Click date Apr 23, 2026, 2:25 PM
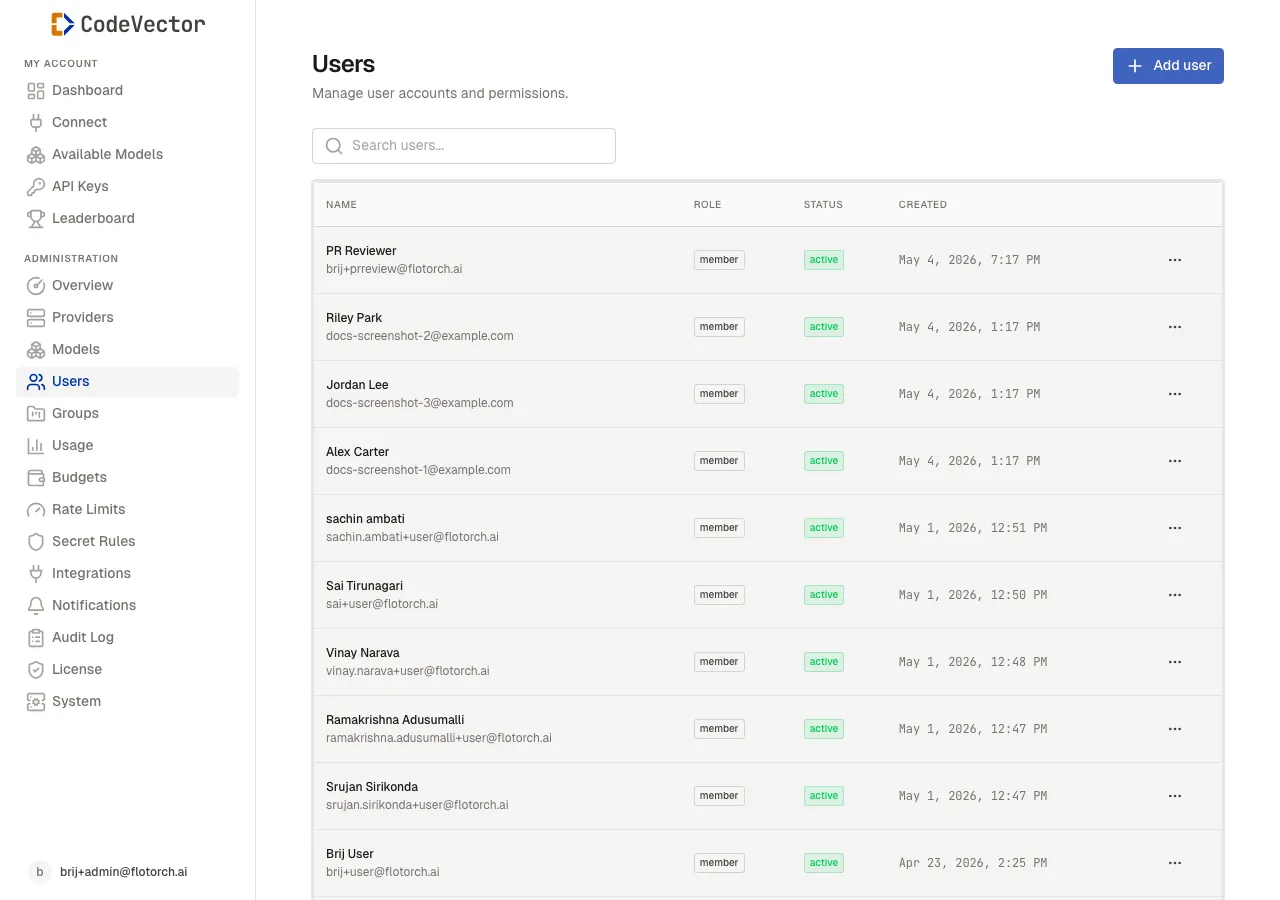Viewport: 1280px width, 900px height. 973,863
